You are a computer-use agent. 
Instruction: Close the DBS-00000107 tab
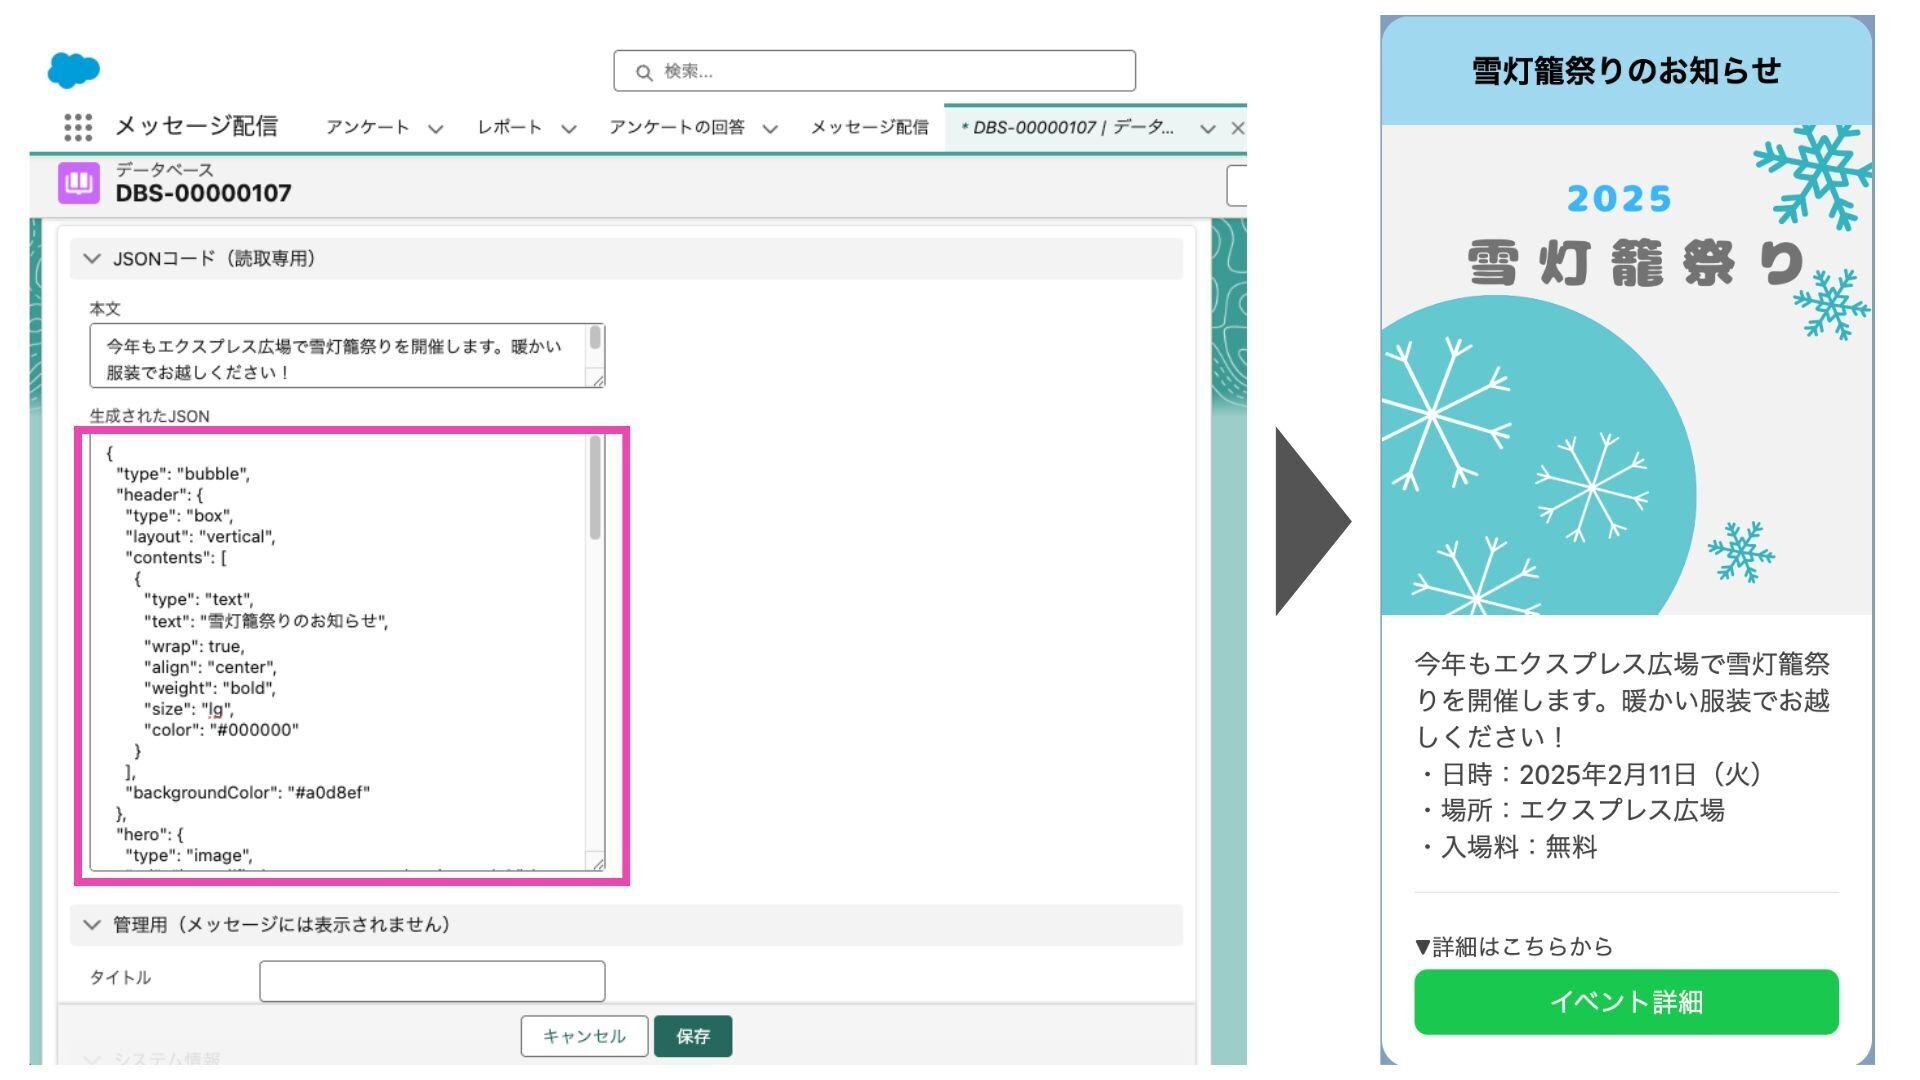[1237, 128]
